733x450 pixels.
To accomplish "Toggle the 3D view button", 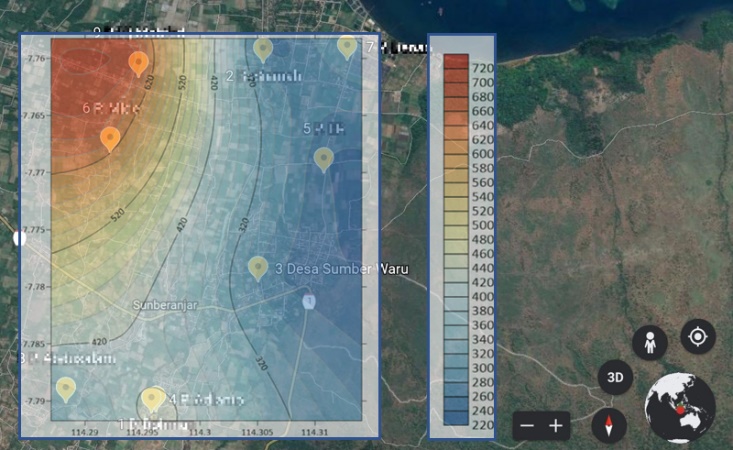I will pos(616,378).
